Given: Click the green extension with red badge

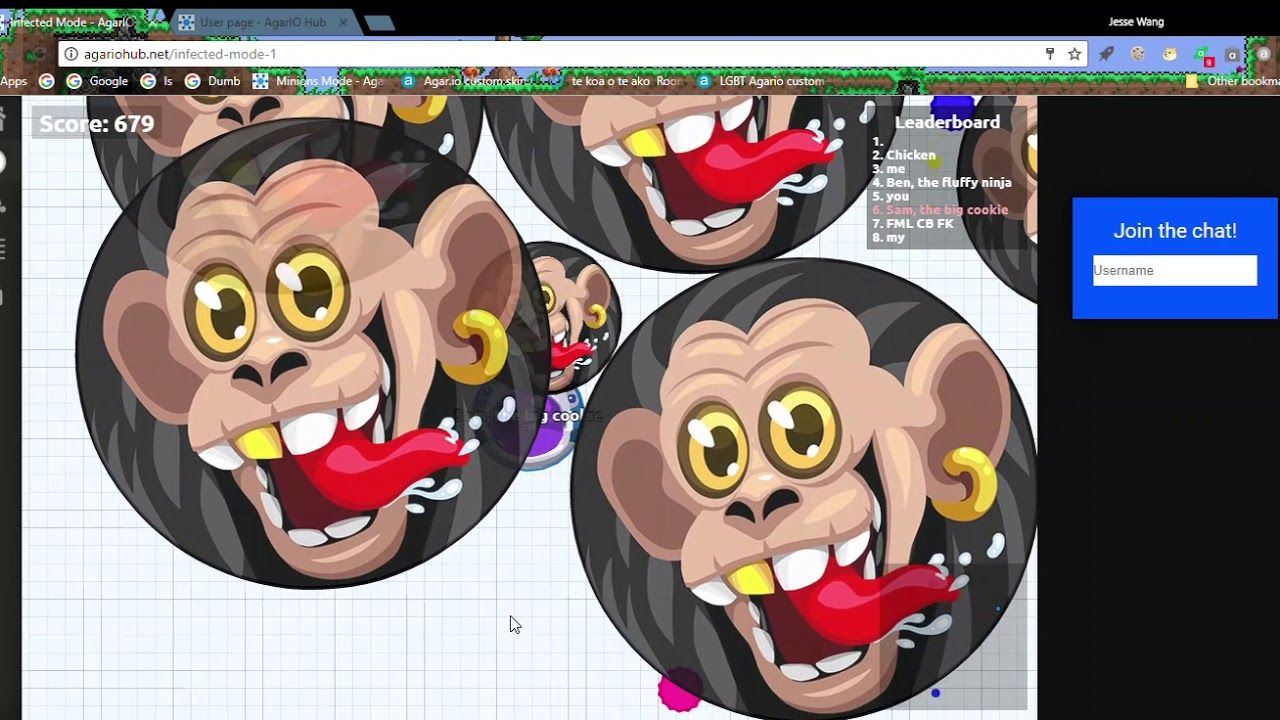Looking at the screenshot, I should (1203, 55).
